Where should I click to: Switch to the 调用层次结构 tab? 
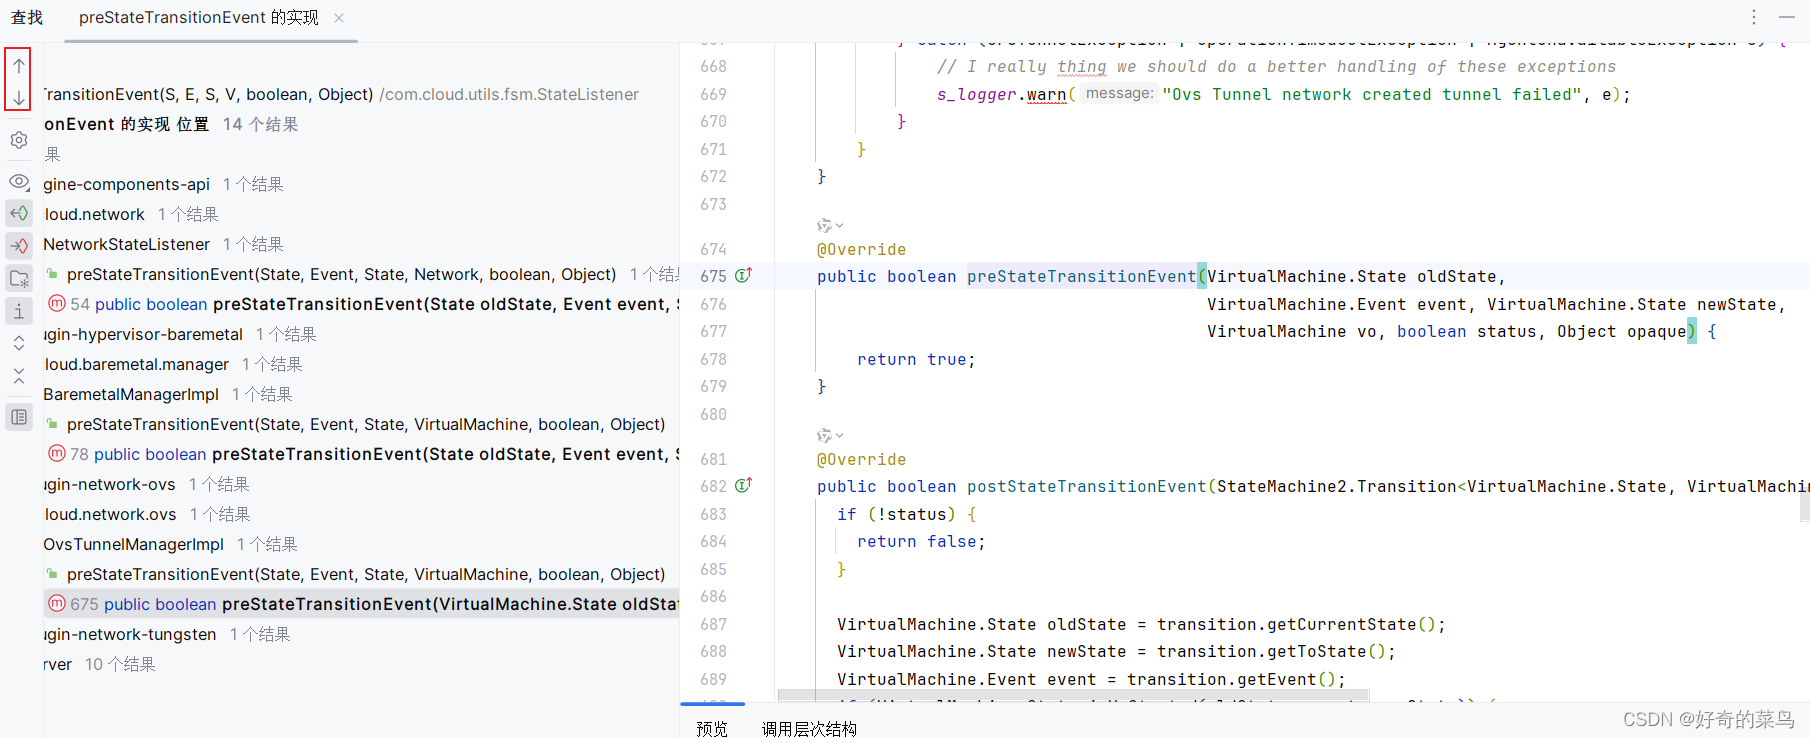[x=809, y=728]
